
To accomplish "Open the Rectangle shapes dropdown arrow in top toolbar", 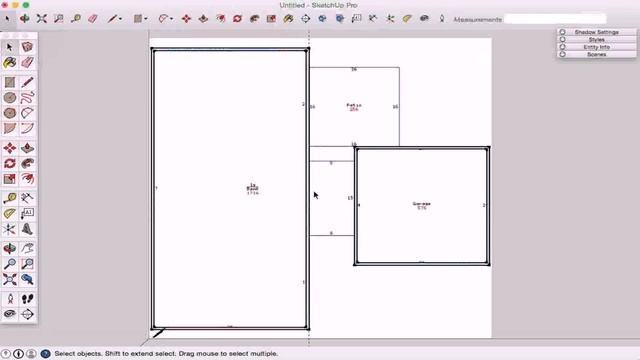I will coord(146,19).
